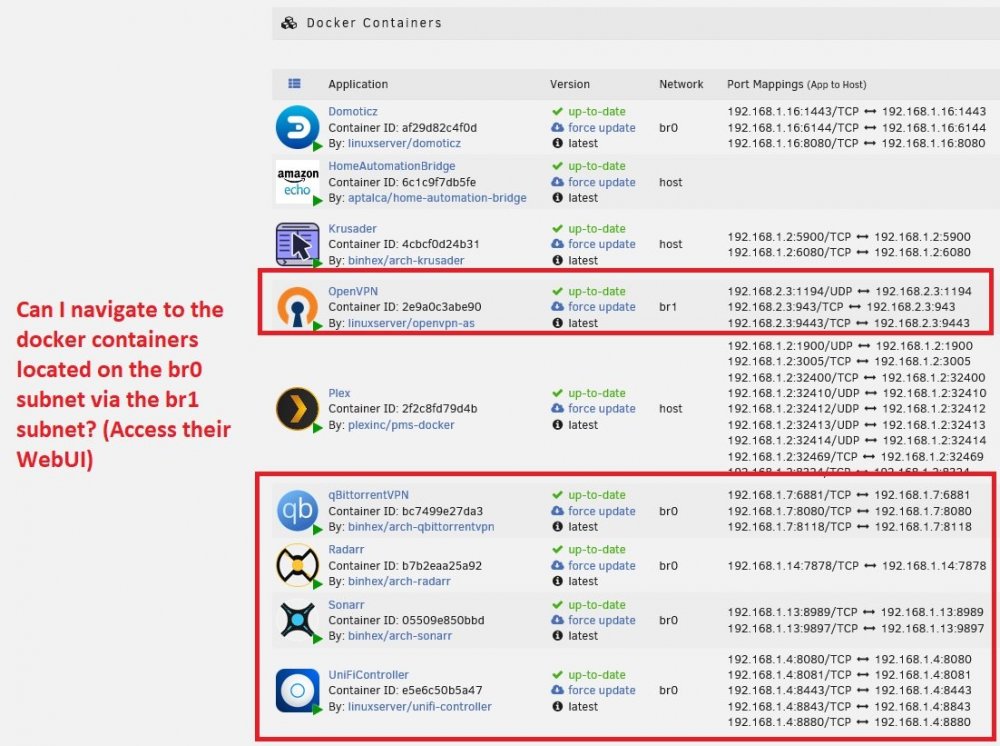This screenshot has height=746, width=1000.
Task: Click the cloud icon beside Radarr force update
Action: click(x=557, y=565)
